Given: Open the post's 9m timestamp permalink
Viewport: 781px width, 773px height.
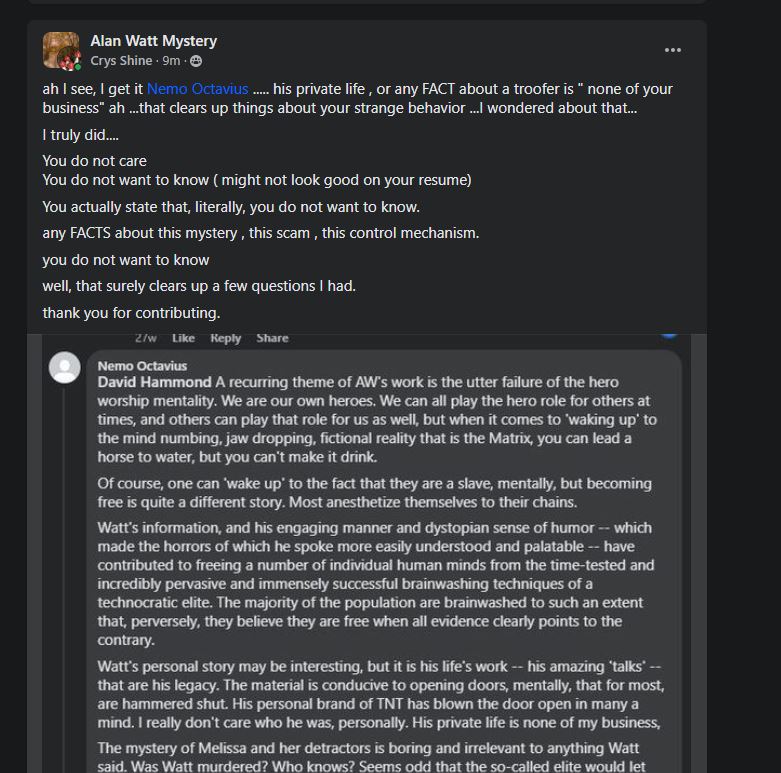Looking at the screenshot, I should click(x=171, y=61).
